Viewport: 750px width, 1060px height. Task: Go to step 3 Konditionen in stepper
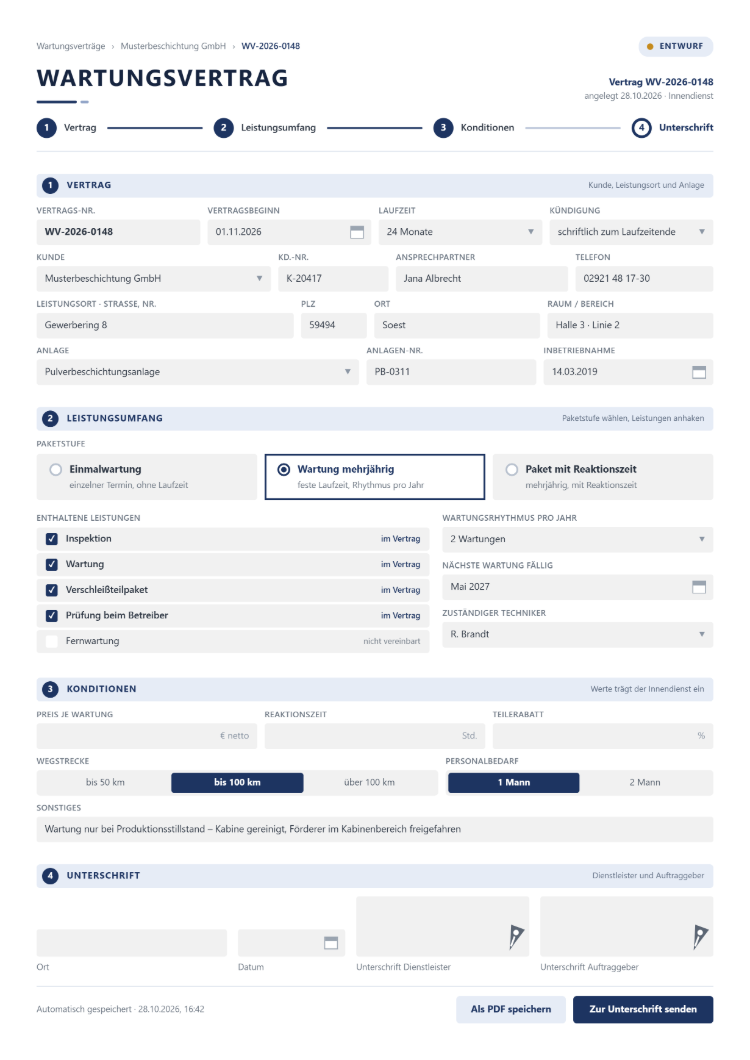[x=473, y=128]
